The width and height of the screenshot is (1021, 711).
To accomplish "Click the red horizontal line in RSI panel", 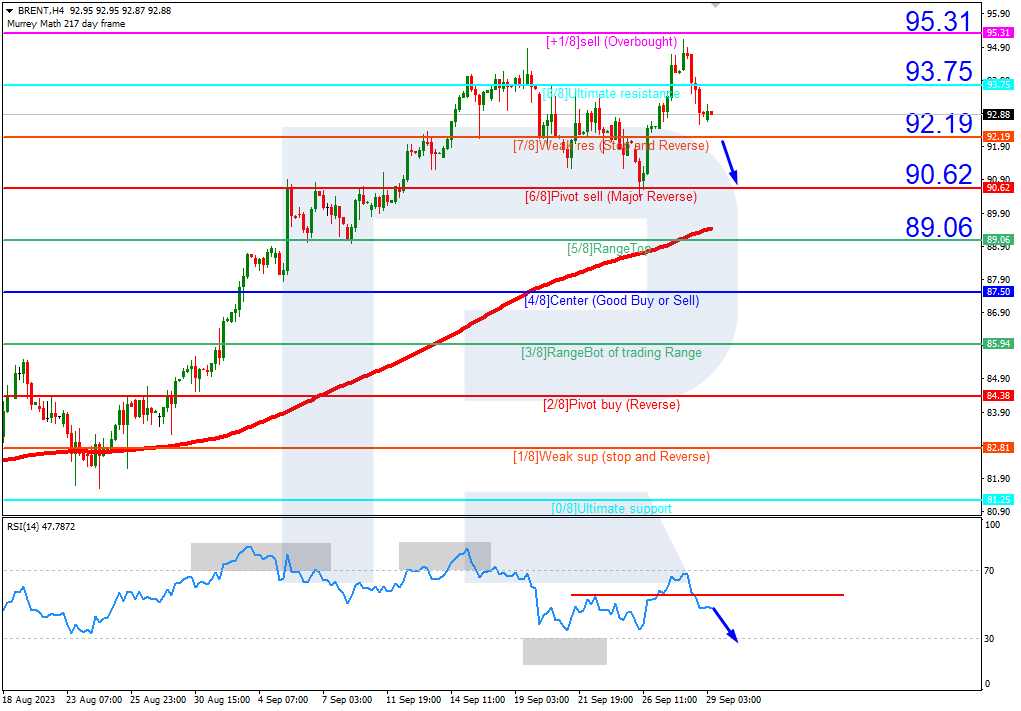I will 707,594.
